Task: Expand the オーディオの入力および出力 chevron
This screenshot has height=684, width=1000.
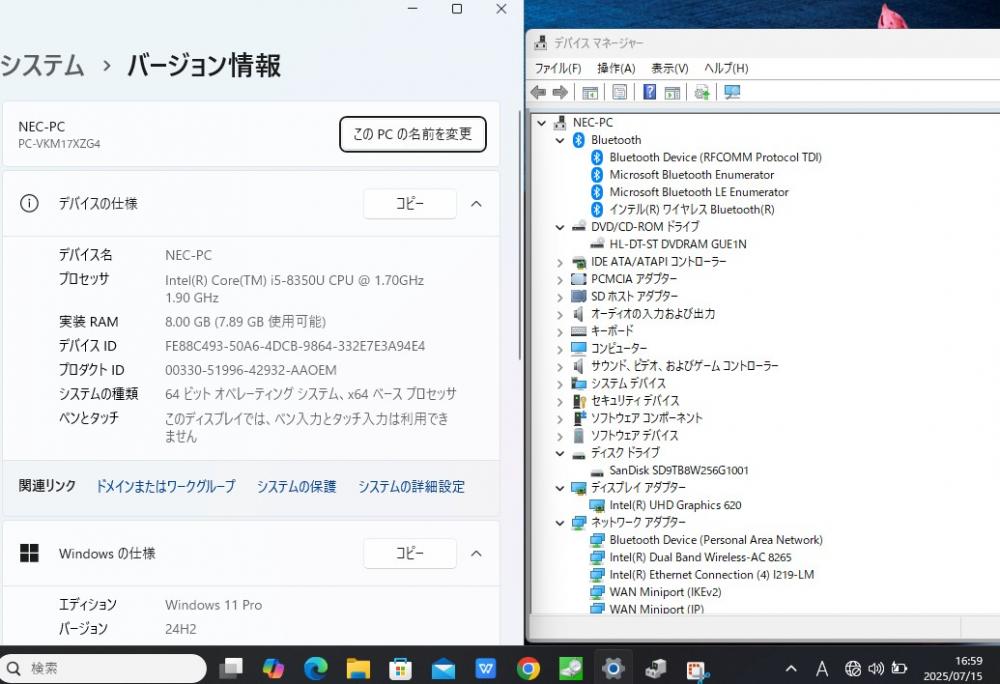Action: [x=560, y=314]
